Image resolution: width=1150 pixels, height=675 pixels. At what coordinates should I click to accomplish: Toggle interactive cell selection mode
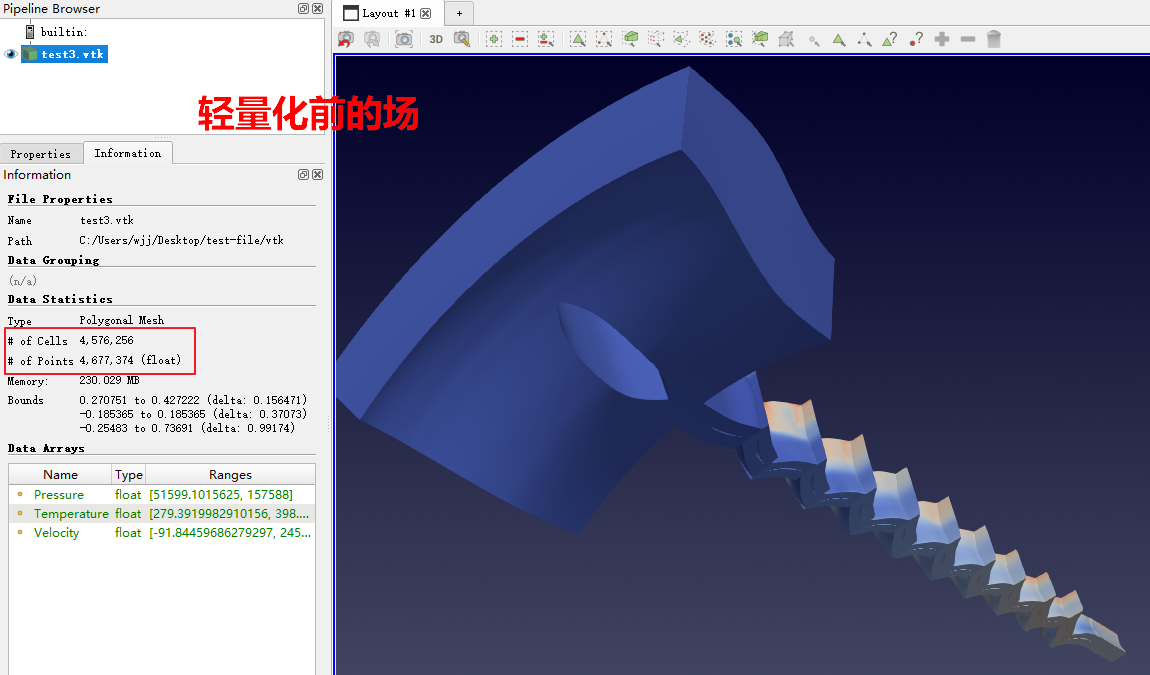837,38
